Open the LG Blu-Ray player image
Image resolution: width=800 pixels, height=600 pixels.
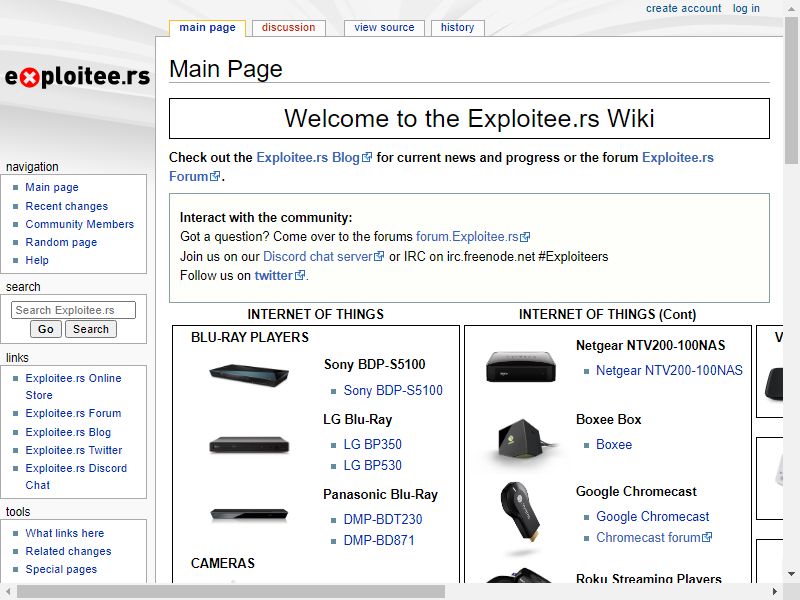tap(249, 445)
